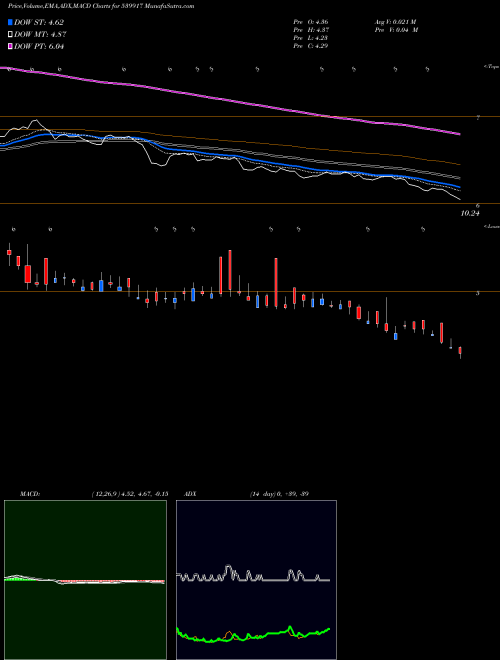The width and height of the screenshot is (500, 660).
Task: Click the blue DOW ST legend swatch
Action: click(x=10, y=22)
